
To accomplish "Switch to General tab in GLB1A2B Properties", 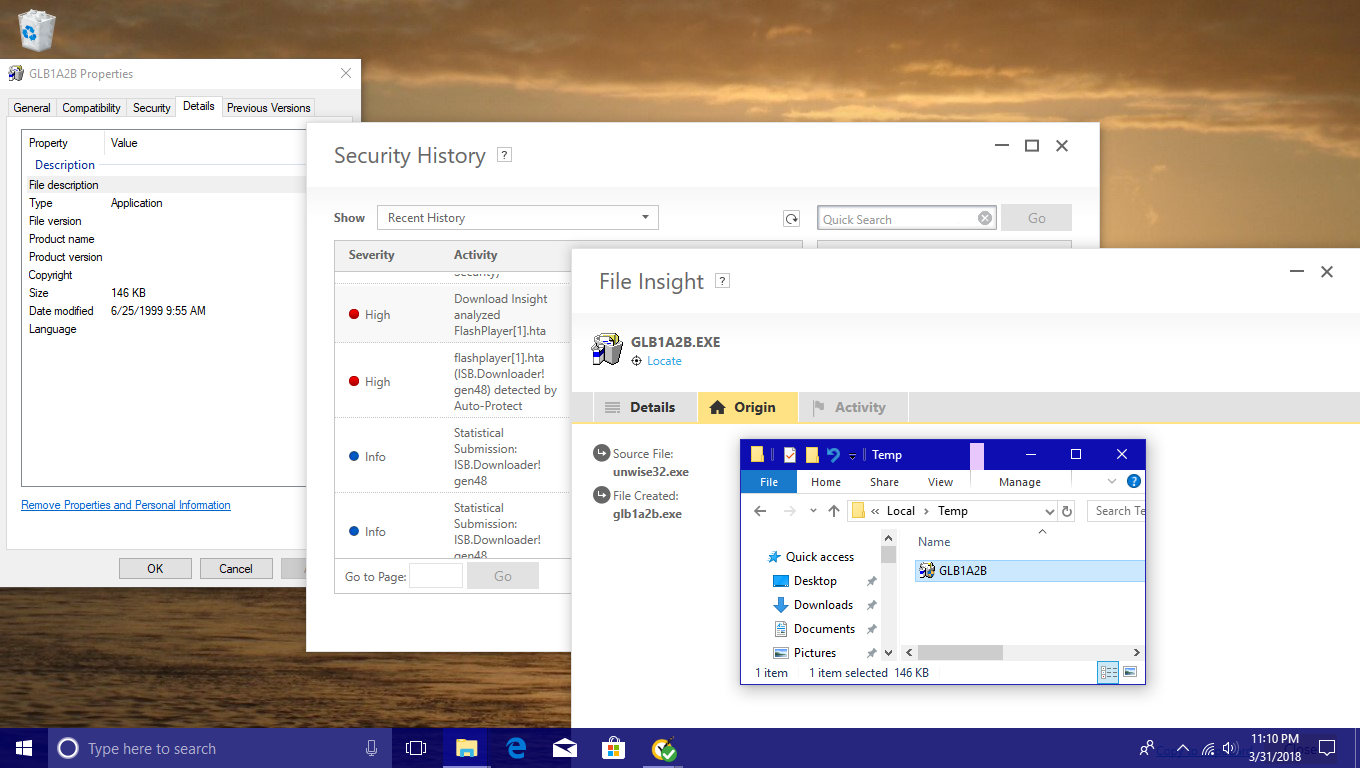I will [x=32, y=107].
